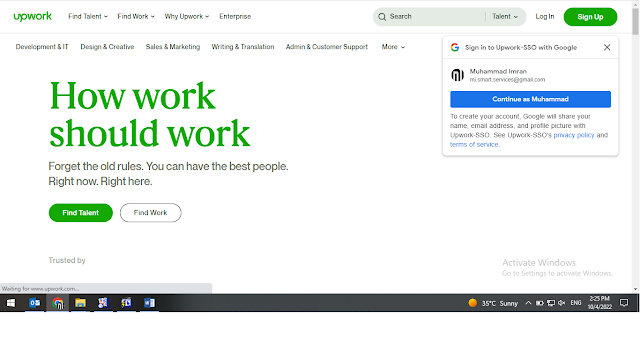Click the magnifier search icon
Image resolution: width=640 pixels, height=360 pixels.
(x=382, y=17)
